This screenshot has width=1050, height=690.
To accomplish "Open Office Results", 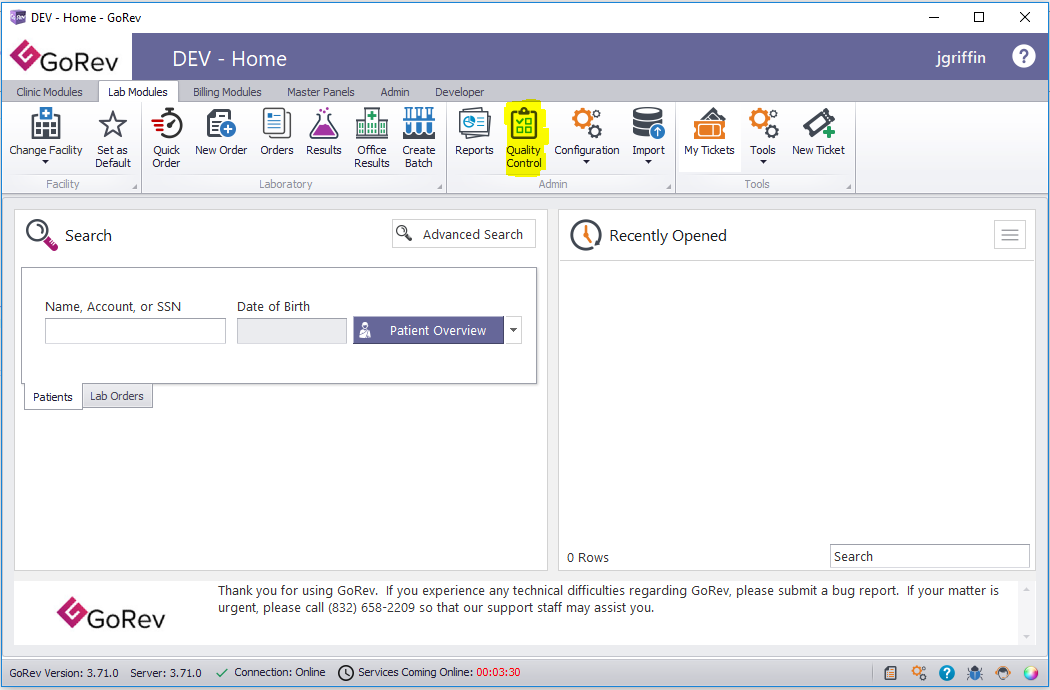I will [372, 139].
